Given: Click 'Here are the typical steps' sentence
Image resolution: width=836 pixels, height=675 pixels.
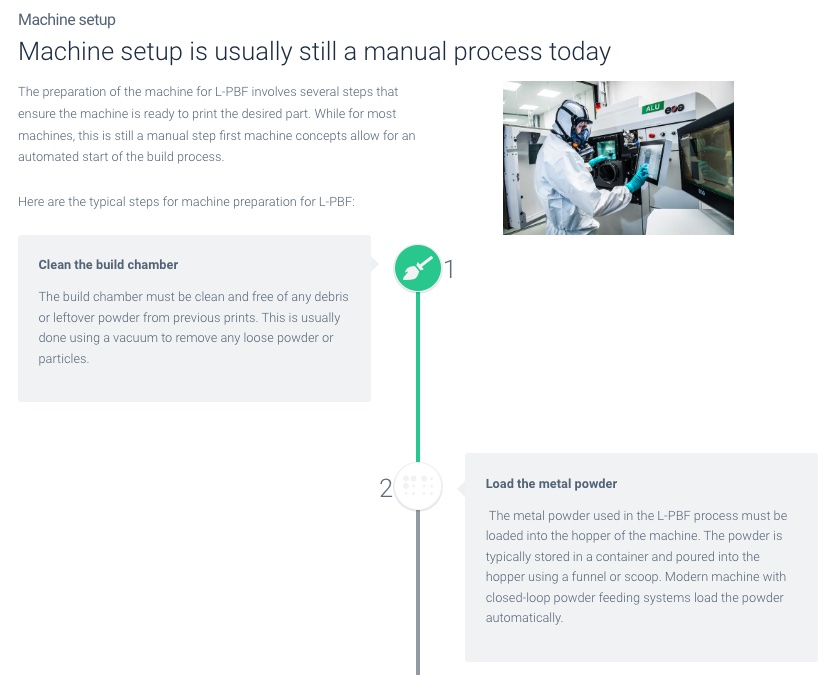Looking at the screenshot, I should pyautogui.click(x=186, y=202).
